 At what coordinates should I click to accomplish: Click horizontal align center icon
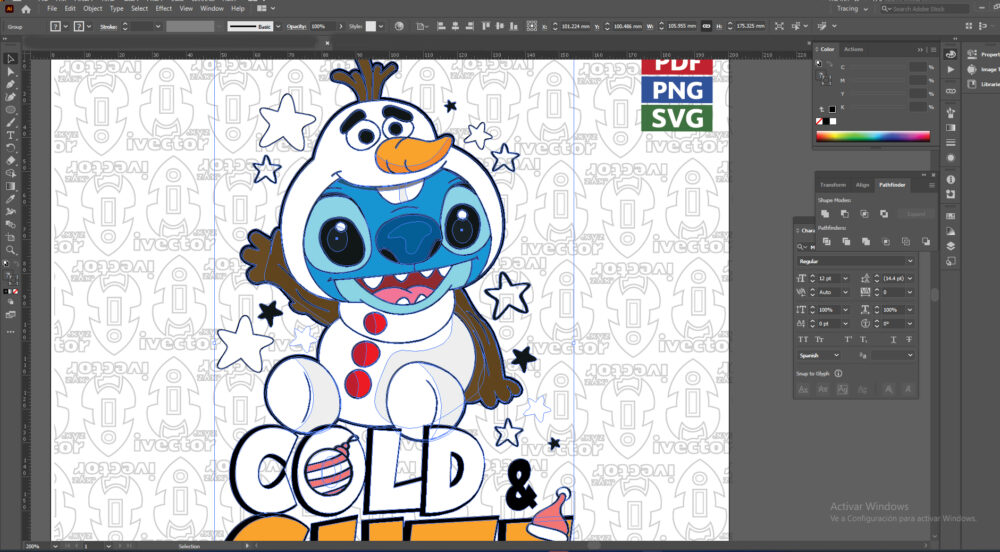455,26
